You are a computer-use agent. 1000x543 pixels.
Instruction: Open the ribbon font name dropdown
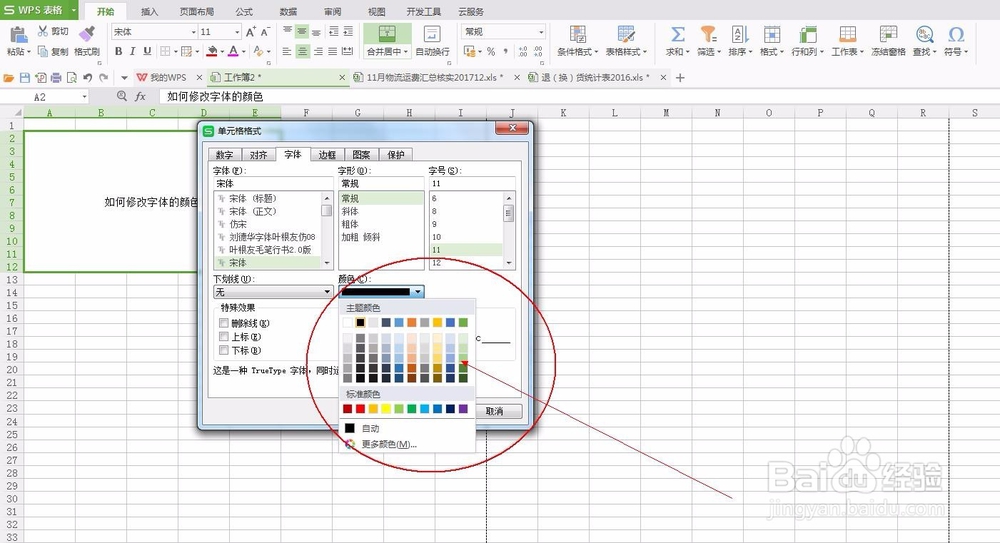click(193, 32)
